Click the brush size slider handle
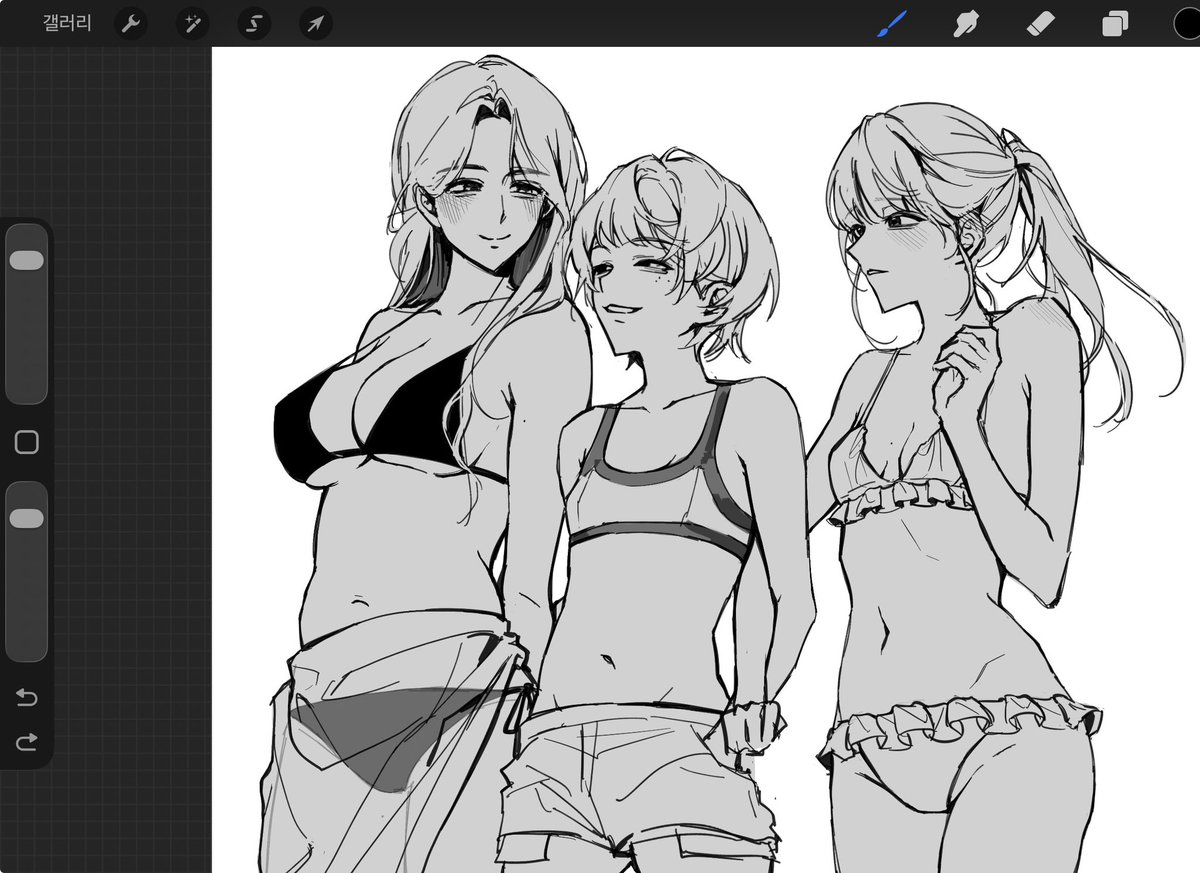The height and width of the screenshot is (873, 1200). click(x=26, y=260)
